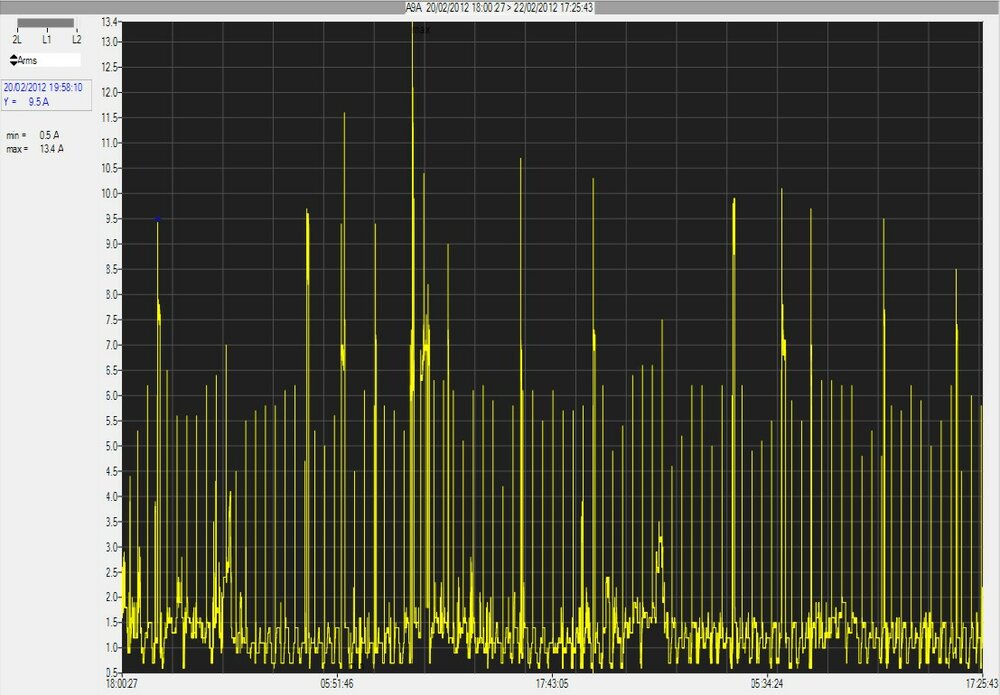Open the Arms measurement selector field
Image resolution: width=1000 pixels, height=695 pixels.
pyautogui.click(x=48, y=61)
